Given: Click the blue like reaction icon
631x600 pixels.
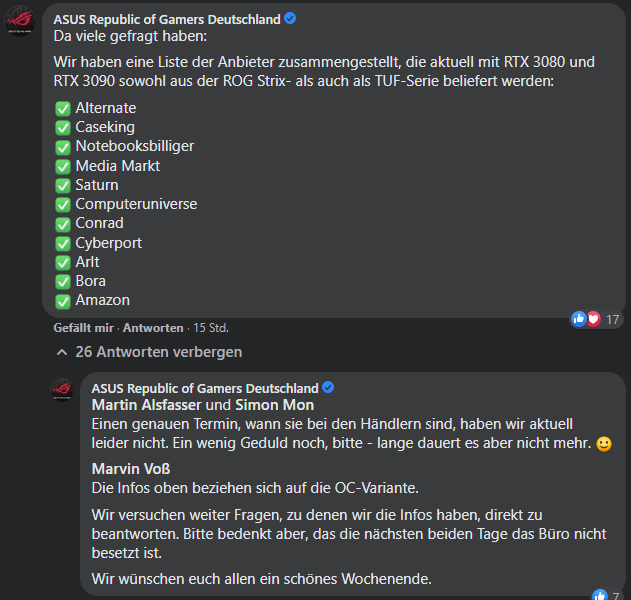Looking at the screenshot, I should point(579,319).
